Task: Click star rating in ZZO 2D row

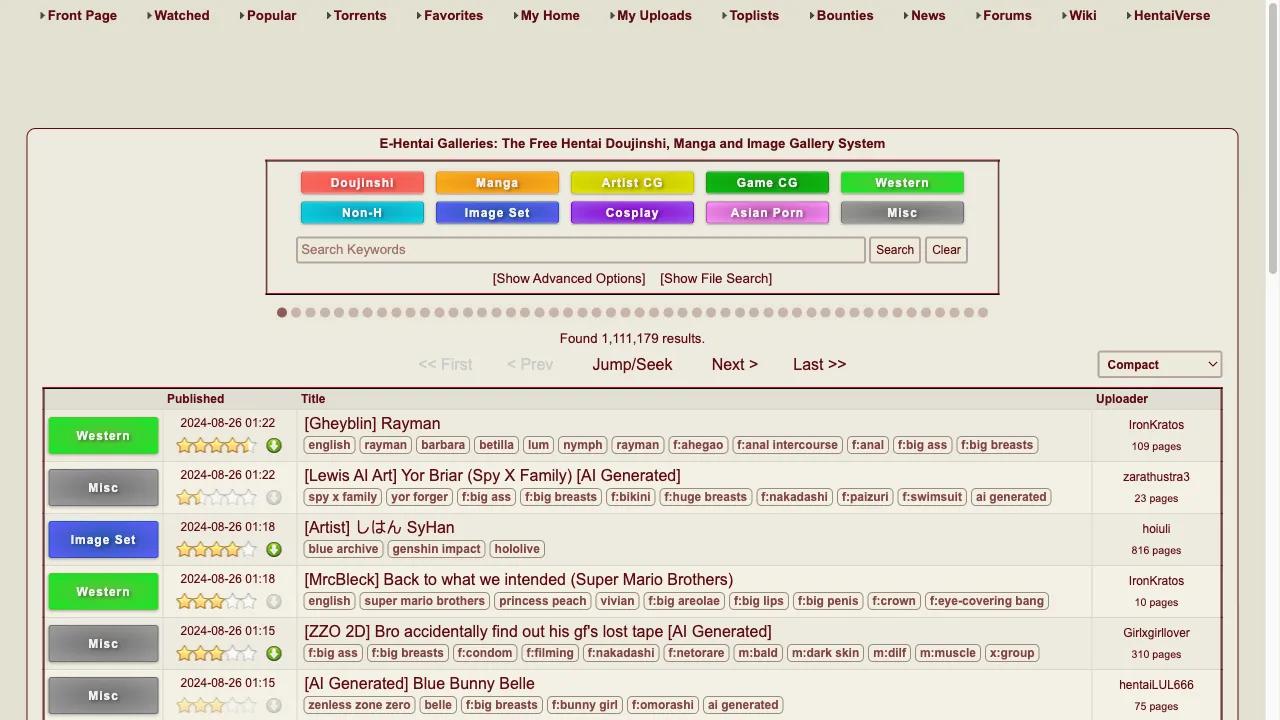Action: pos(217,653)
